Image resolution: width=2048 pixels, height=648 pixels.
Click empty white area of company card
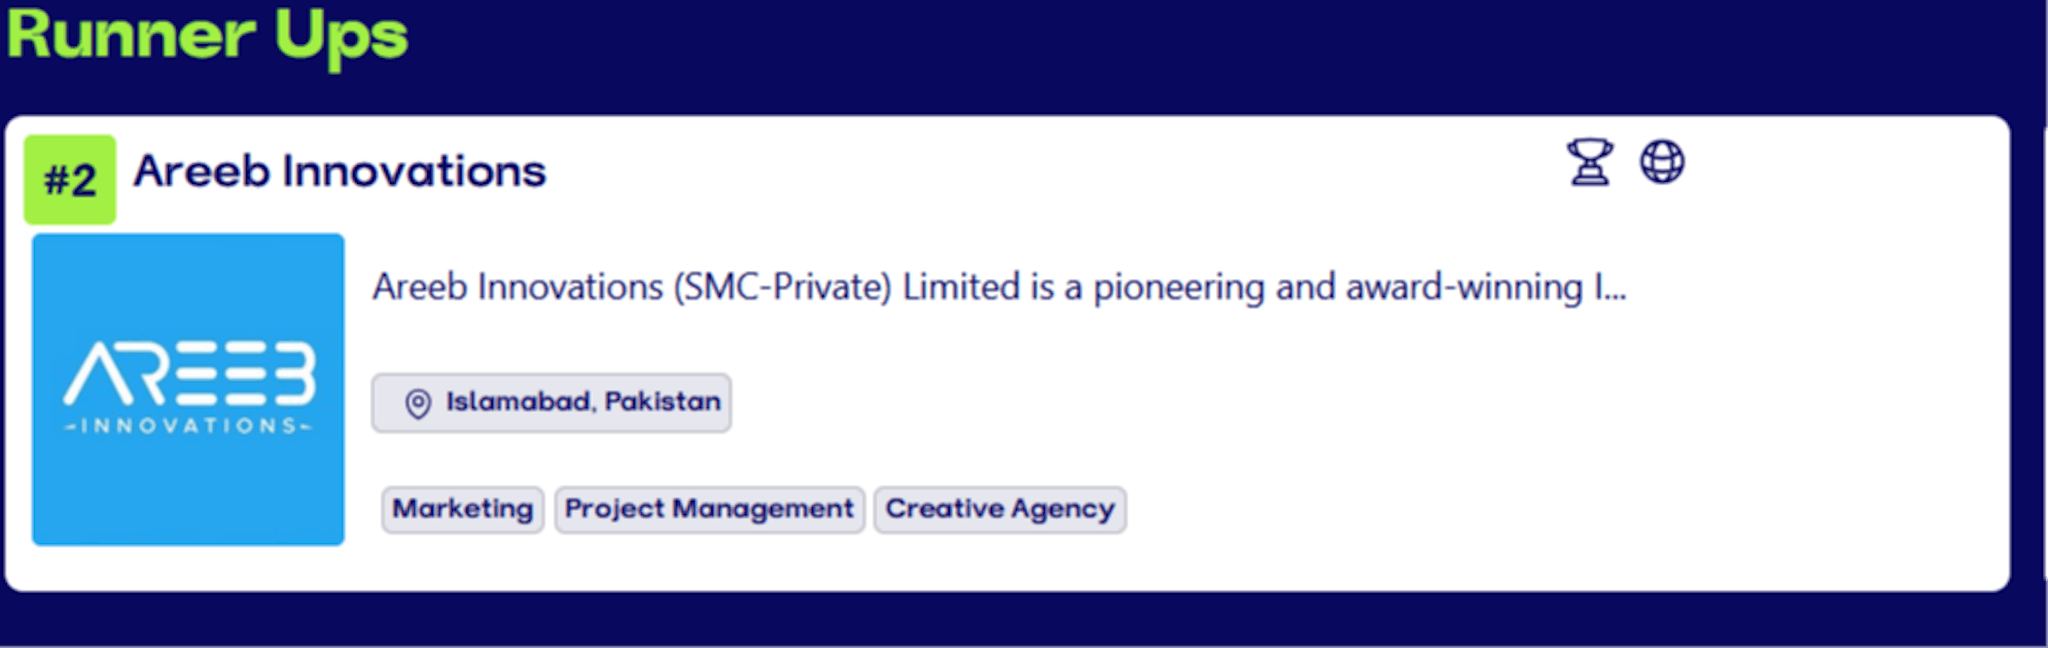point(1500,450)
